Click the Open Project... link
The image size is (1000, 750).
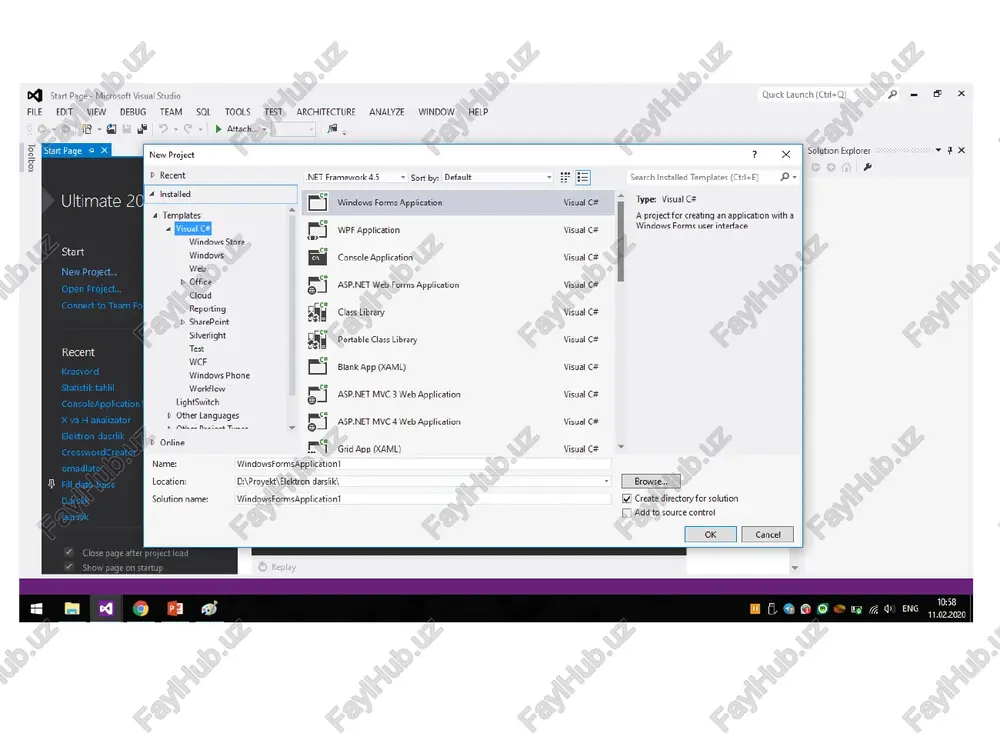tap(91, 289)
